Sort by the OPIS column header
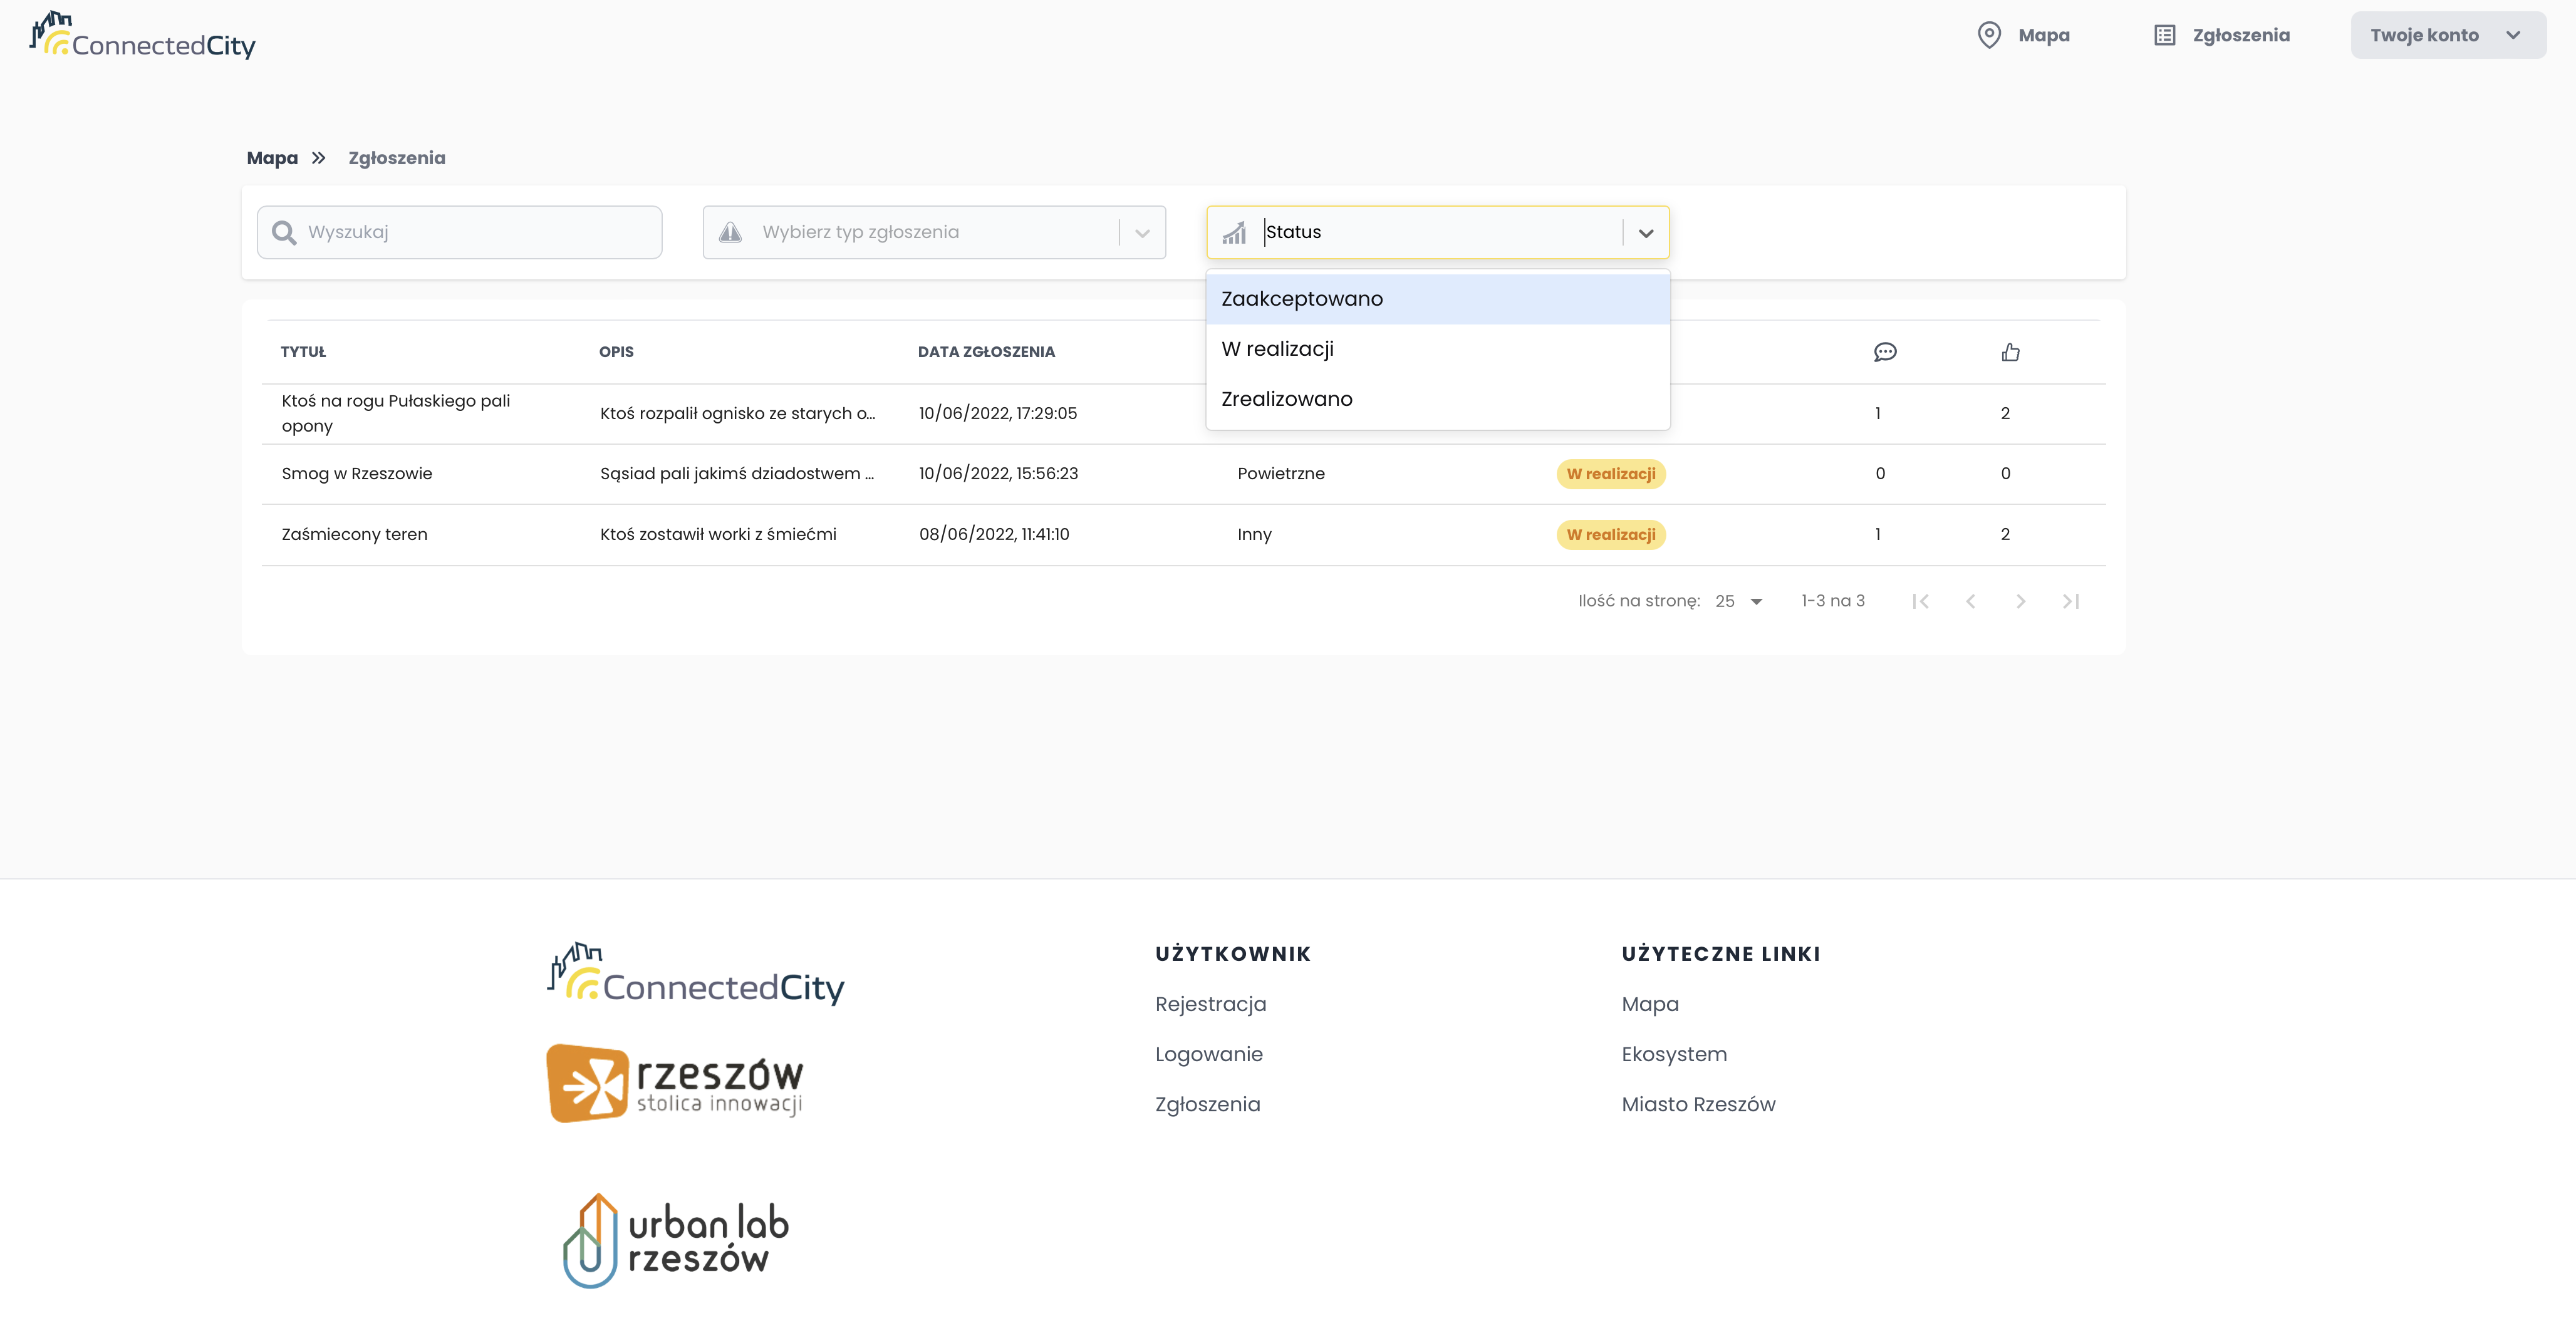2576x1328 pixels. 616,352
